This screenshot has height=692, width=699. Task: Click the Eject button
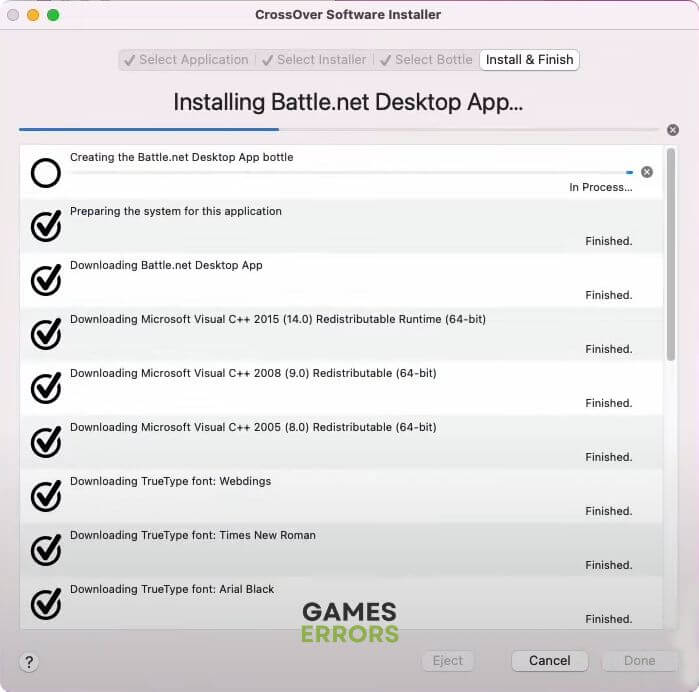coord(448,660)
